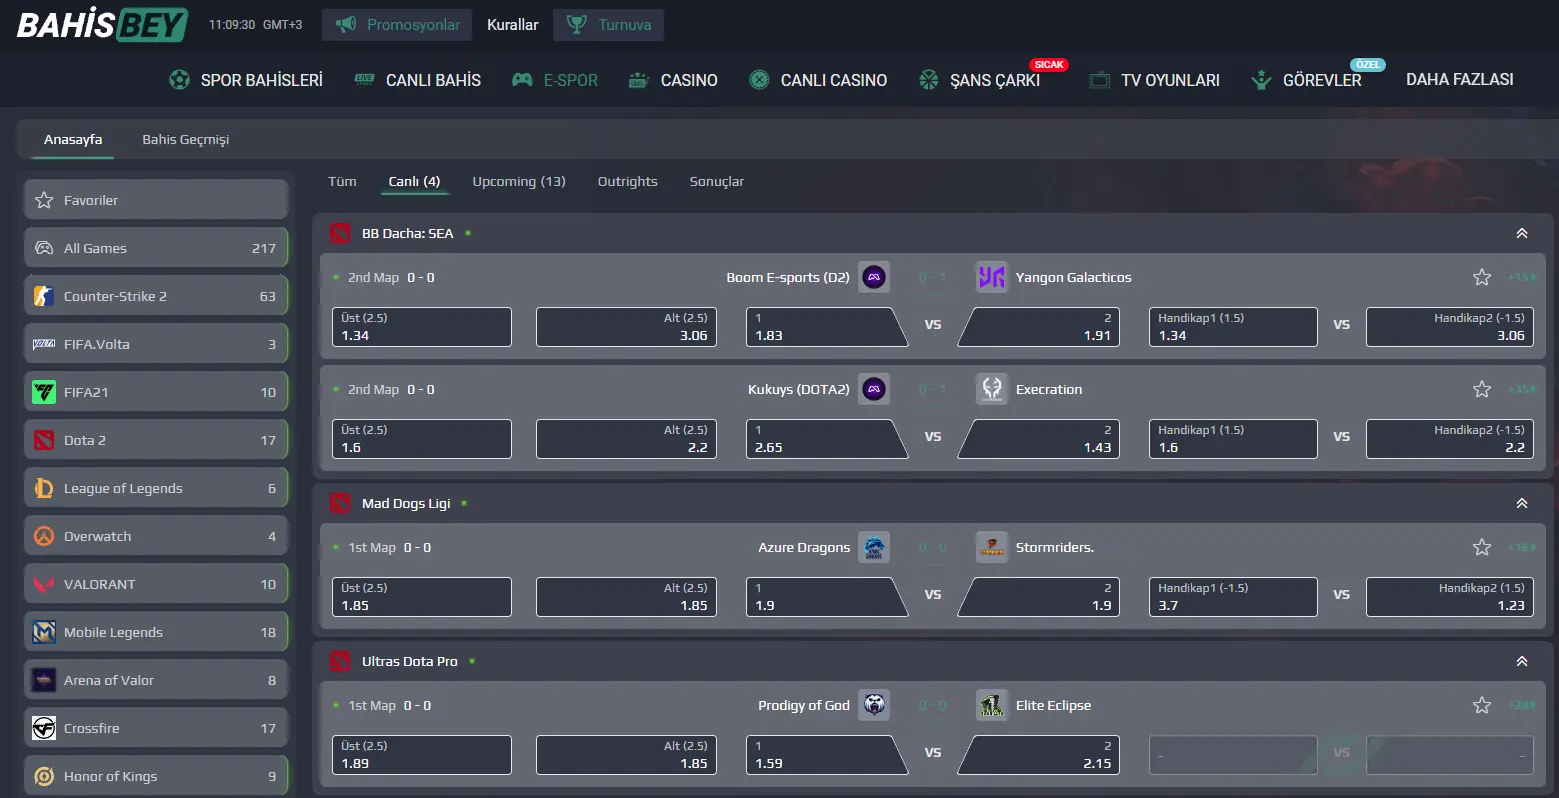
Task: Click the Kukuys team logo
Action: coord(874,389)
